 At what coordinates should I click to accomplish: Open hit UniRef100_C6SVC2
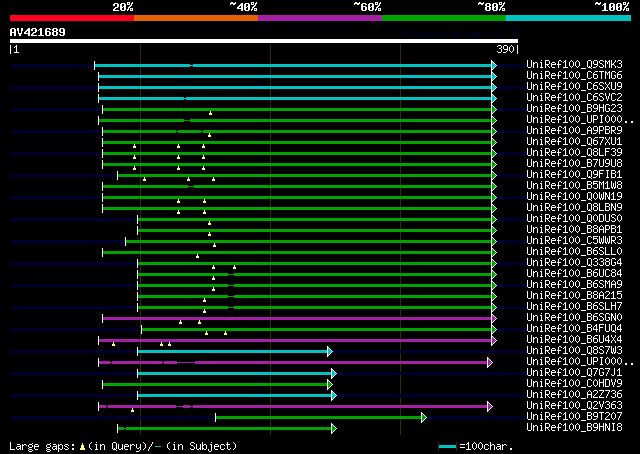574,97
